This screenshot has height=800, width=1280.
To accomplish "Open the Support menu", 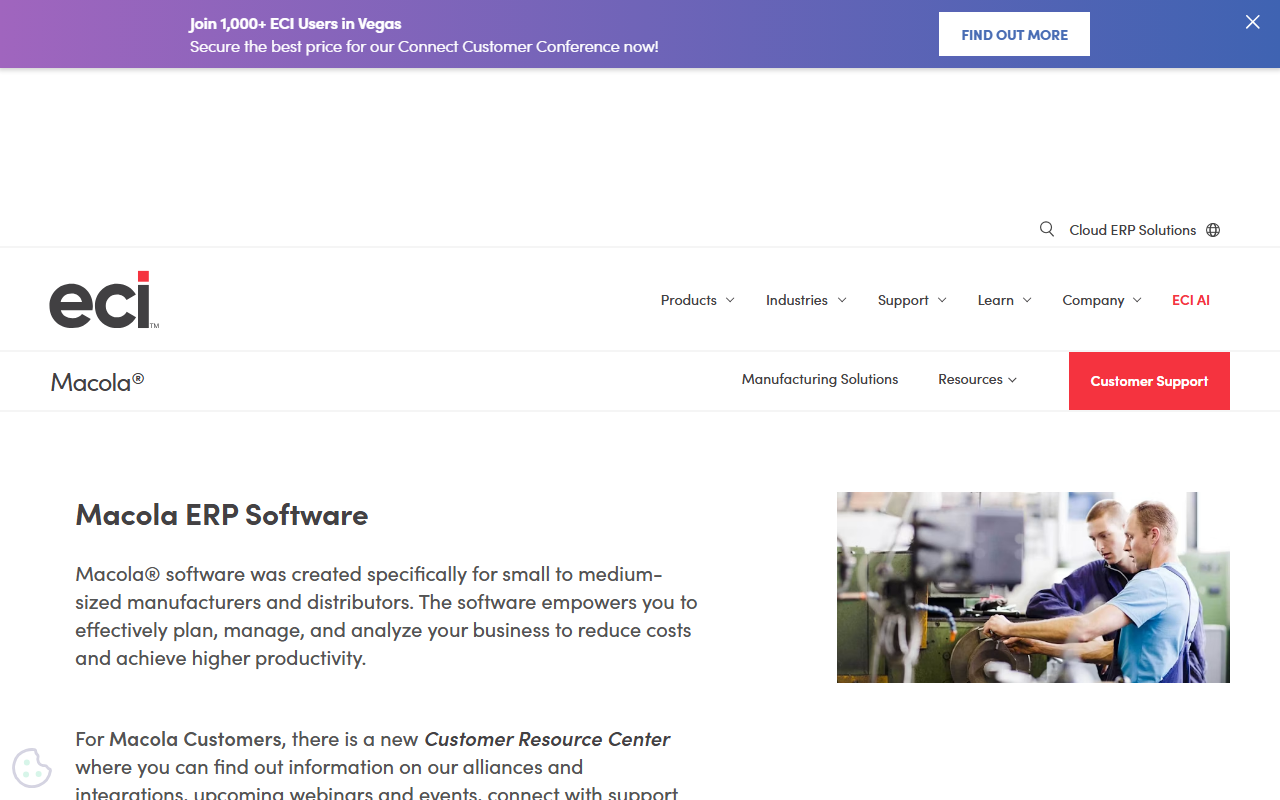I will [903, 300].
